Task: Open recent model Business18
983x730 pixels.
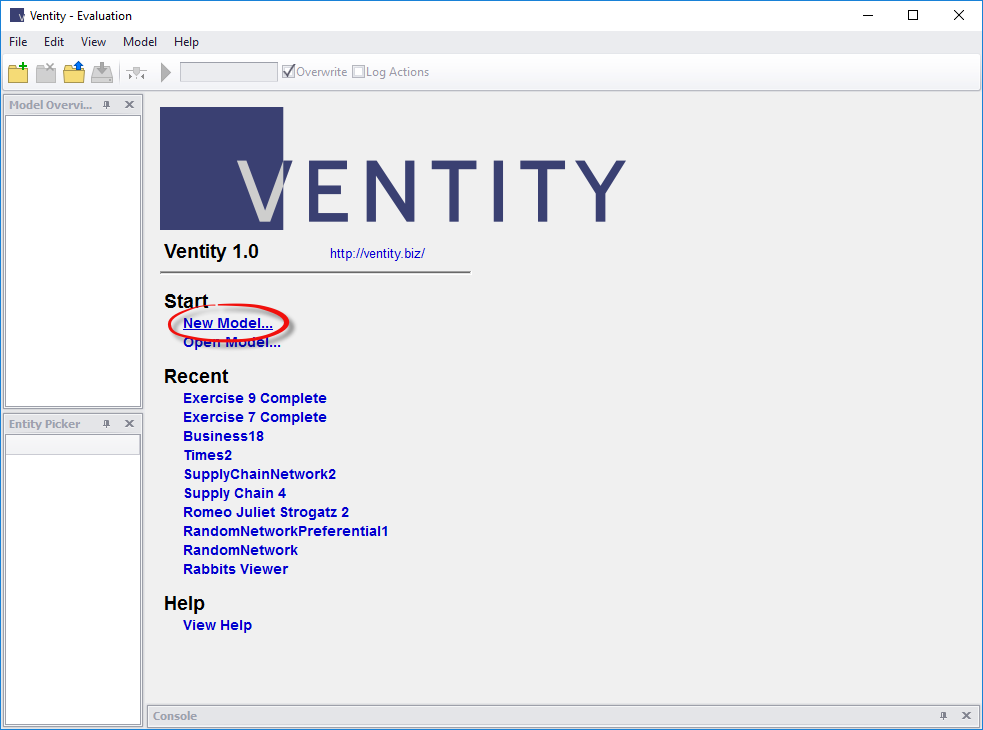Action: [223, 436]
